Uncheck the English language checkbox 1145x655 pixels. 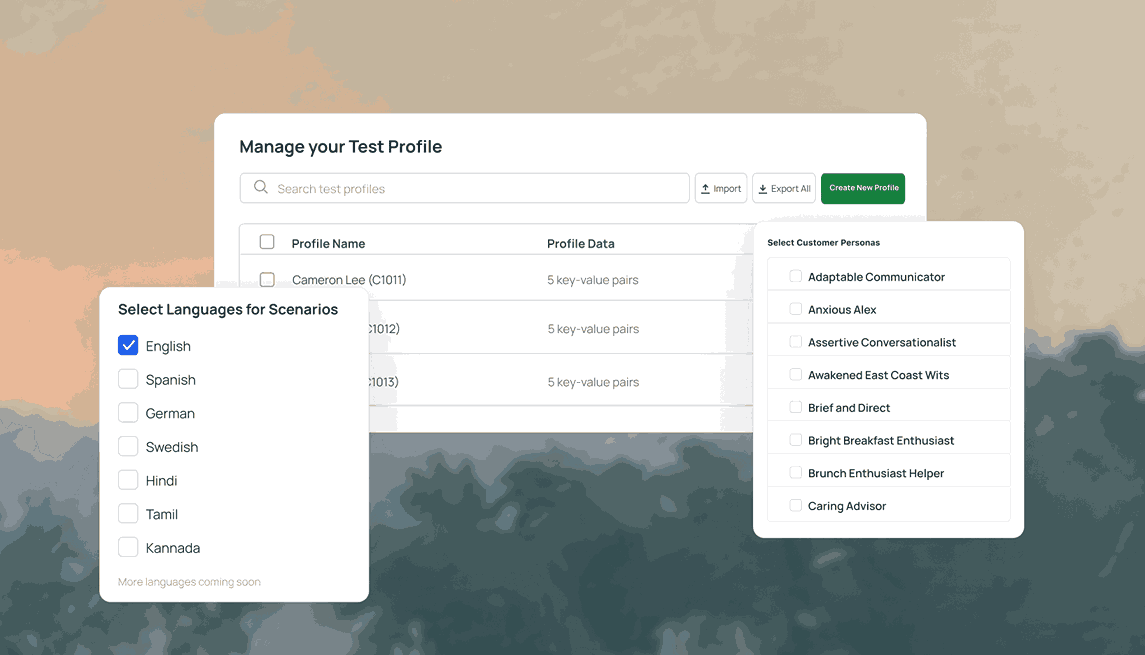click(x=128, y=345)
